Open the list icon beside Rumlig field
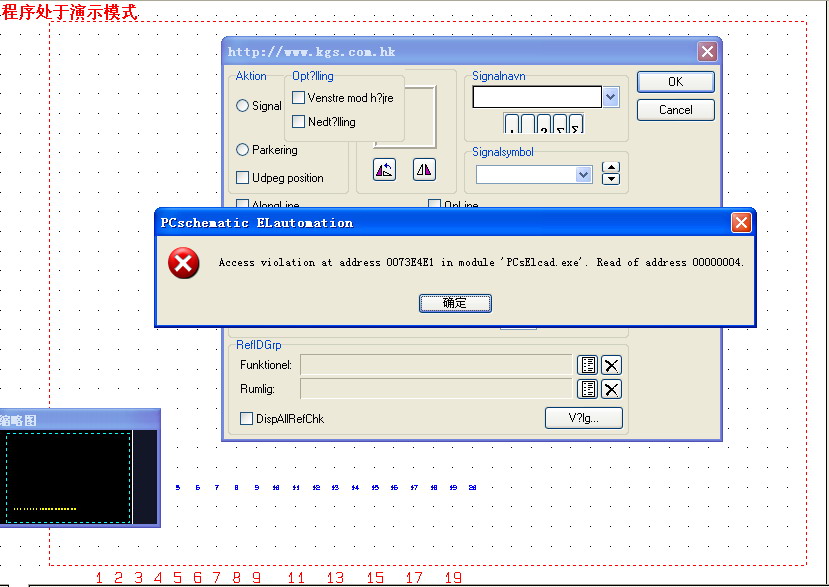Screen dimensions: 829x587 click(587, 389)
